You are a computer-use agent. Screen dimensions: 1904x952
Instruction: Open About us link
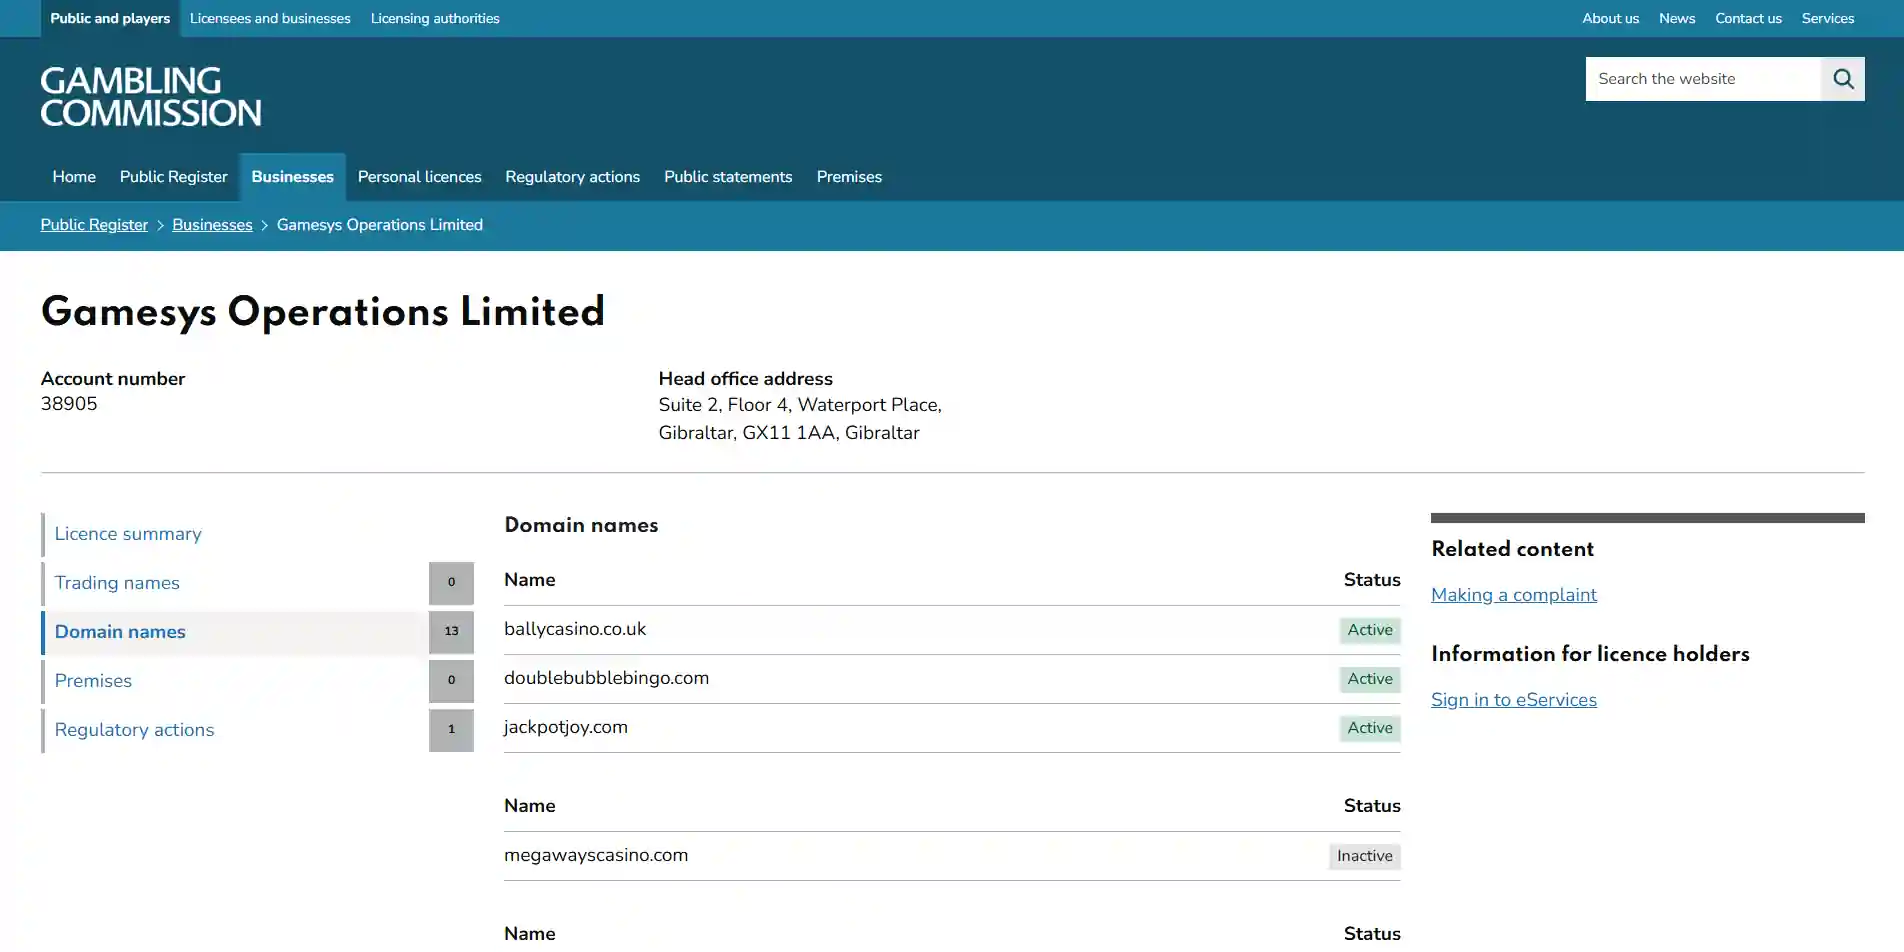(1610, 18)
